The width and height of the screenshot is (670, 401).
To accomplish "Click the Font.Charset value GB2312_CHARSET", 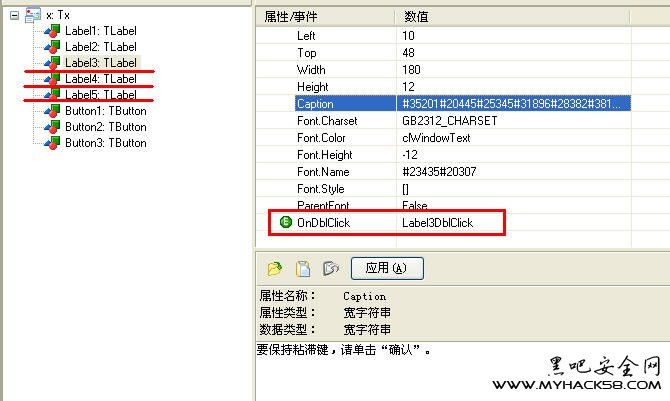I will (x=449, y=121).
